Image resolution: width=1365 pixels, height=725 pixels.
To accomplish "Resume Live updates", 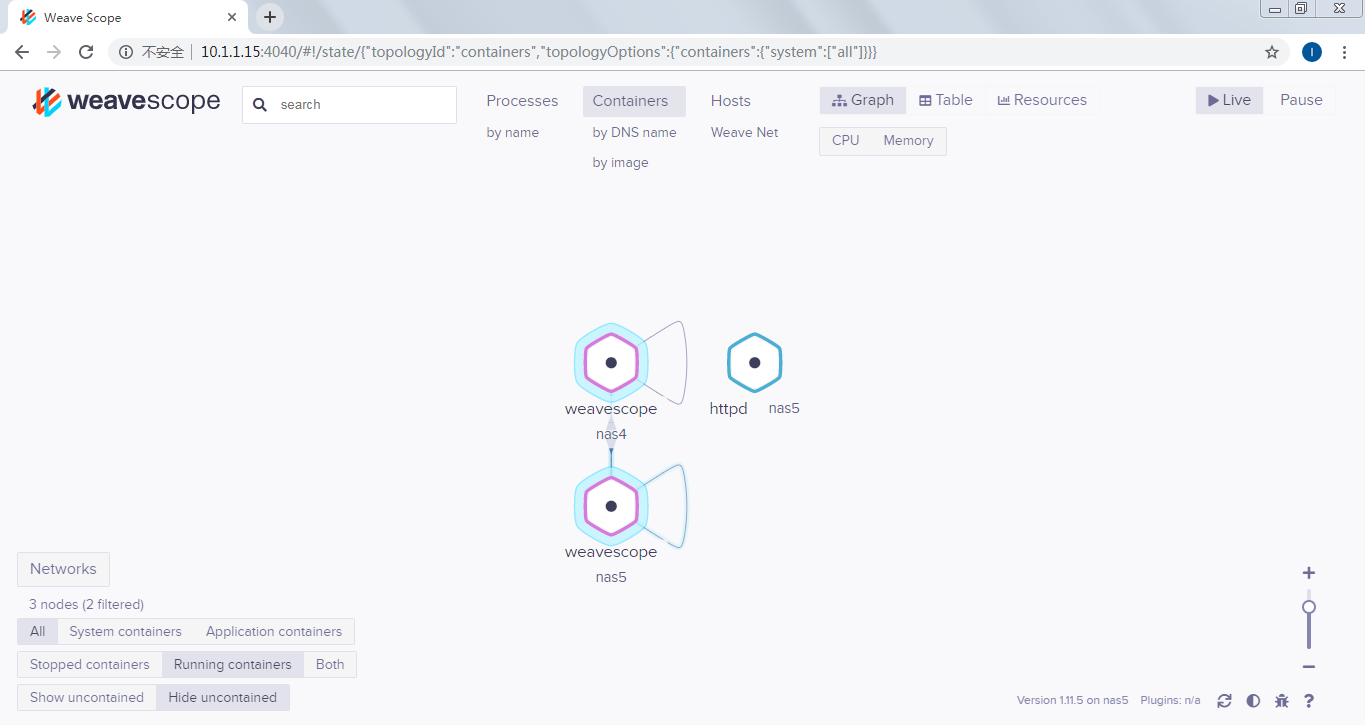I will (1229, 100).
